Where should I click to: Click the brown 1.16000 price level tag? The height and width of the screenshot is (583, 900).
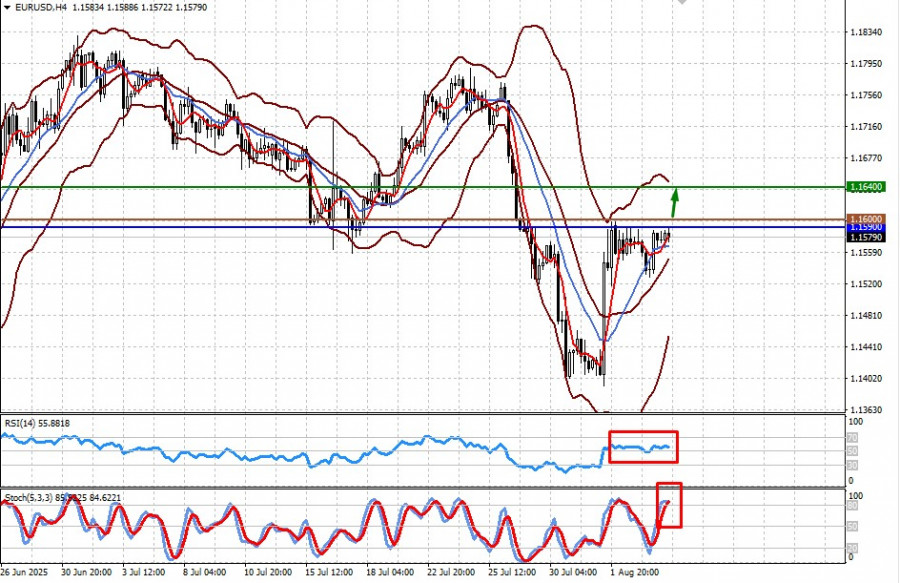[x=866, y=219]
